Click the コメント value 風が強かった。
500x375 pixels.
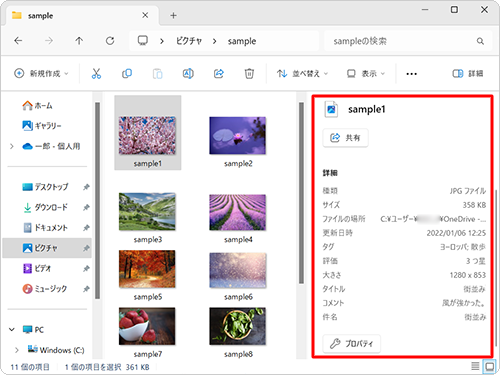(464, 303)
